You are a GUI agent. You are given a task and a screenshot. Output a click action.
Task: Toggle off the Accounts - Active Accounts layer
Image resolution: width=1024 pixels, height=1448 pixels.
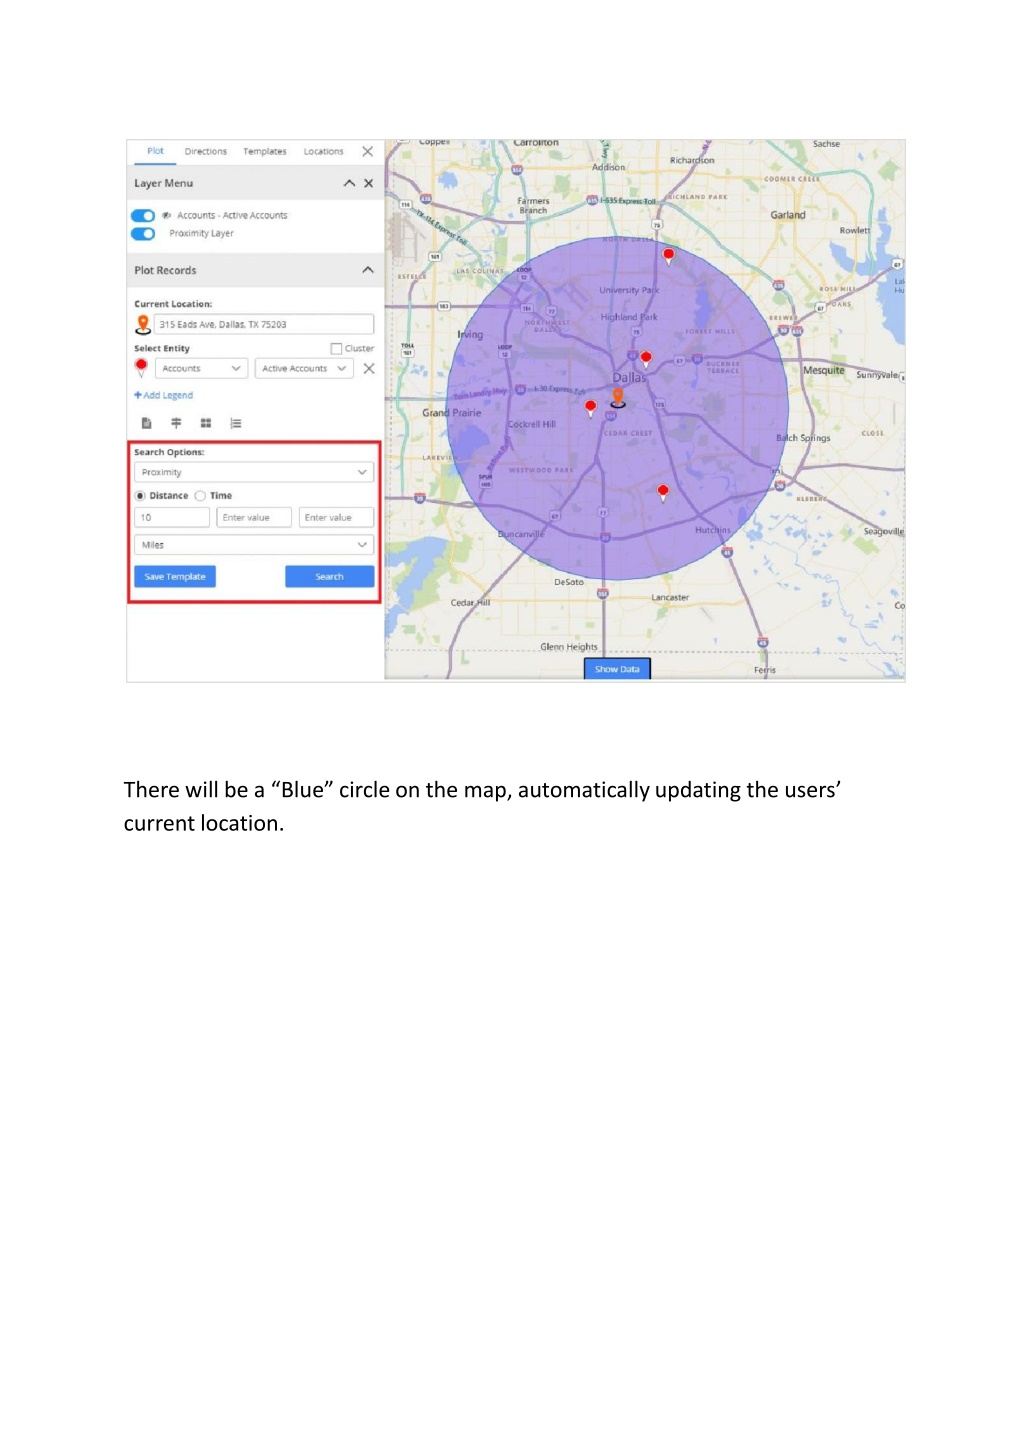click(x=143, y=215)
